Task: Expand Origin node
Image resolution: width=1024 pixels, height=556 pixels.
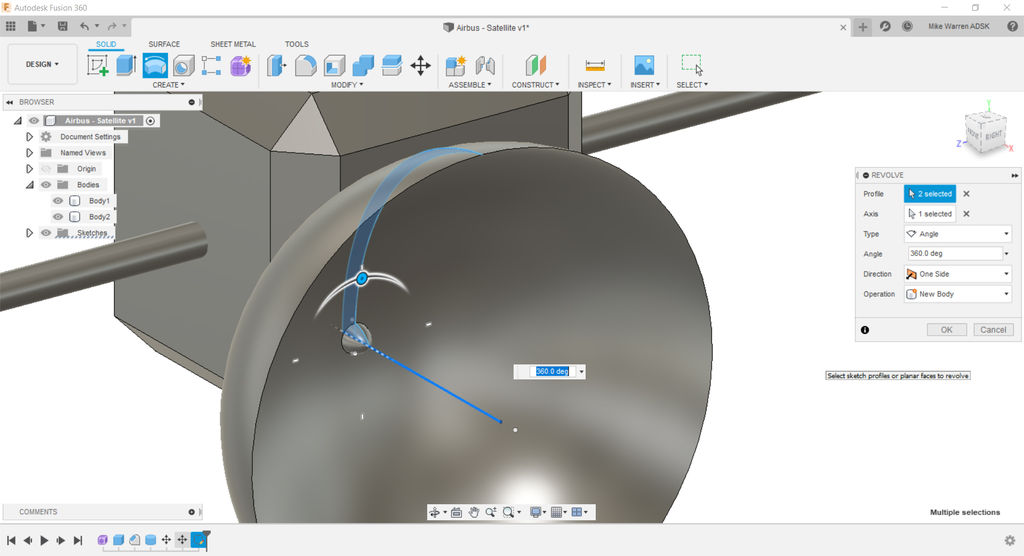Action: click(x=29, y=169)
